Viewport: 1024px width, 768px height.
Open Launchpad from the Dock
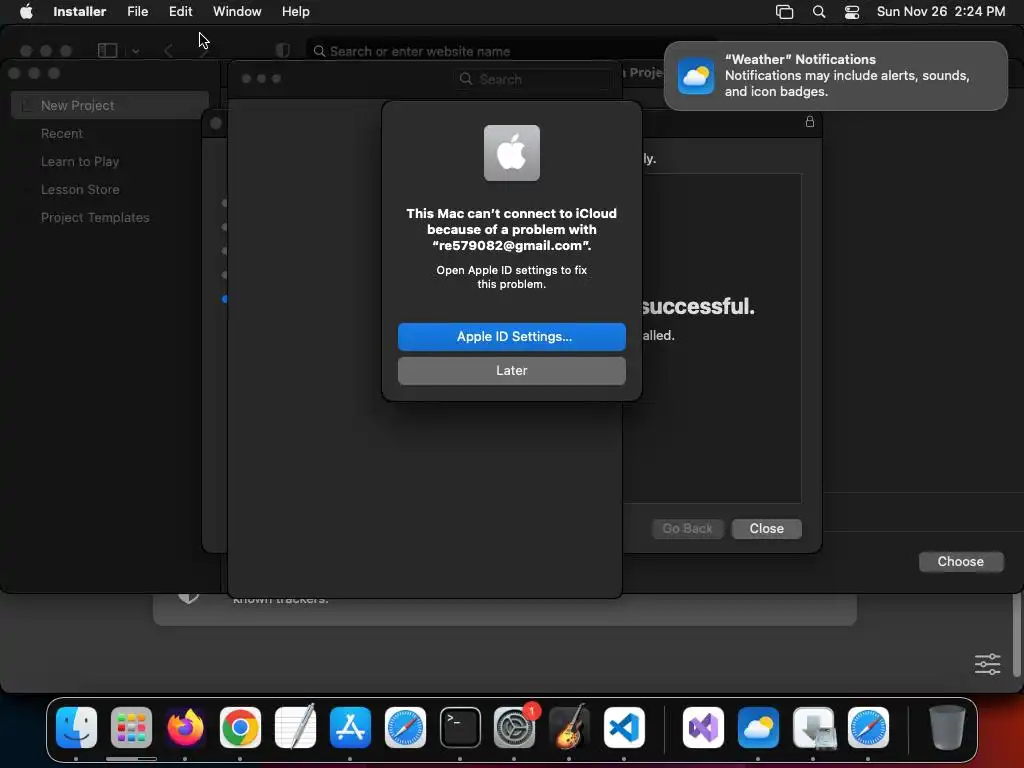(x=131, y=727)
